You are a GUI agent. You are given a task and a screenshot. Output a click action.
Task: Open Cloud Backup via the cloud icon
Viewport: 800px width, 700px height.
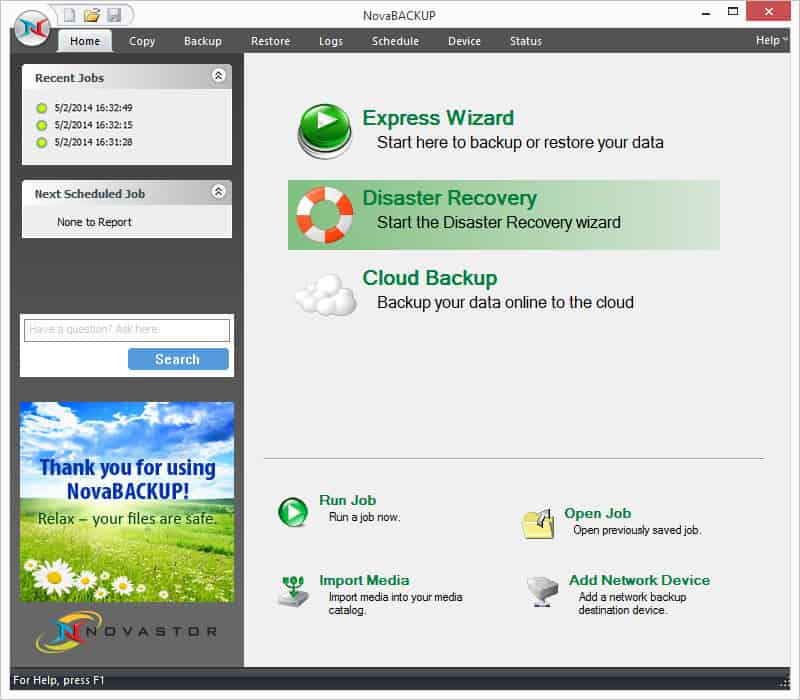[x=327, y=295]
